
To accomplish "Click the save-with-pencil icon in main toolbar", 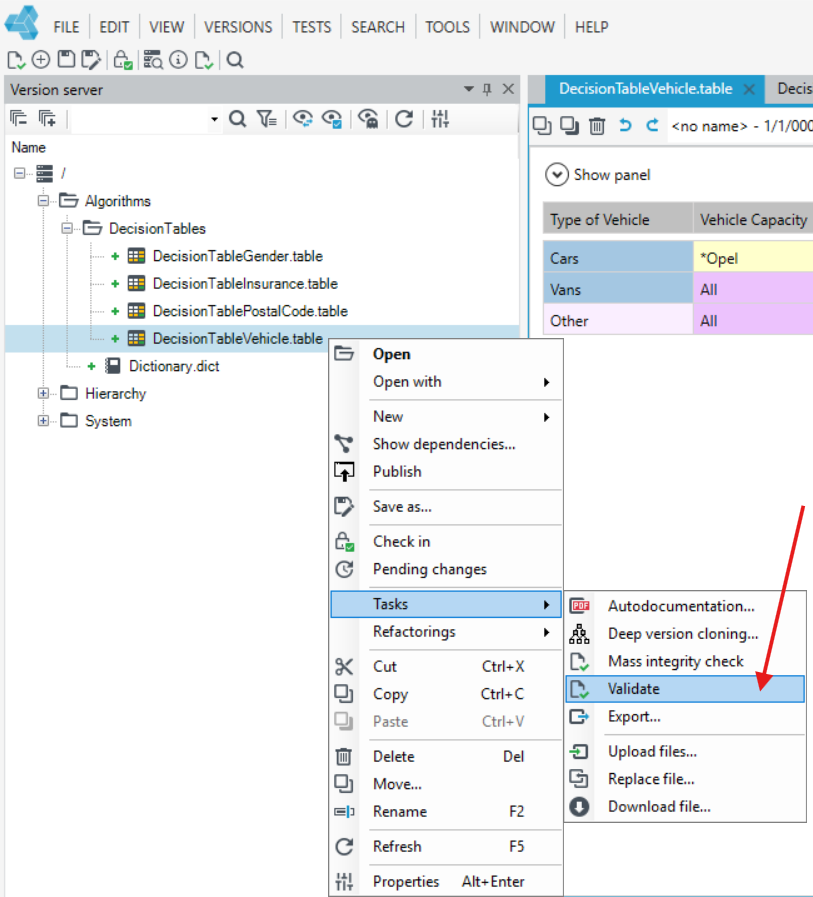I will coord(91,60).
